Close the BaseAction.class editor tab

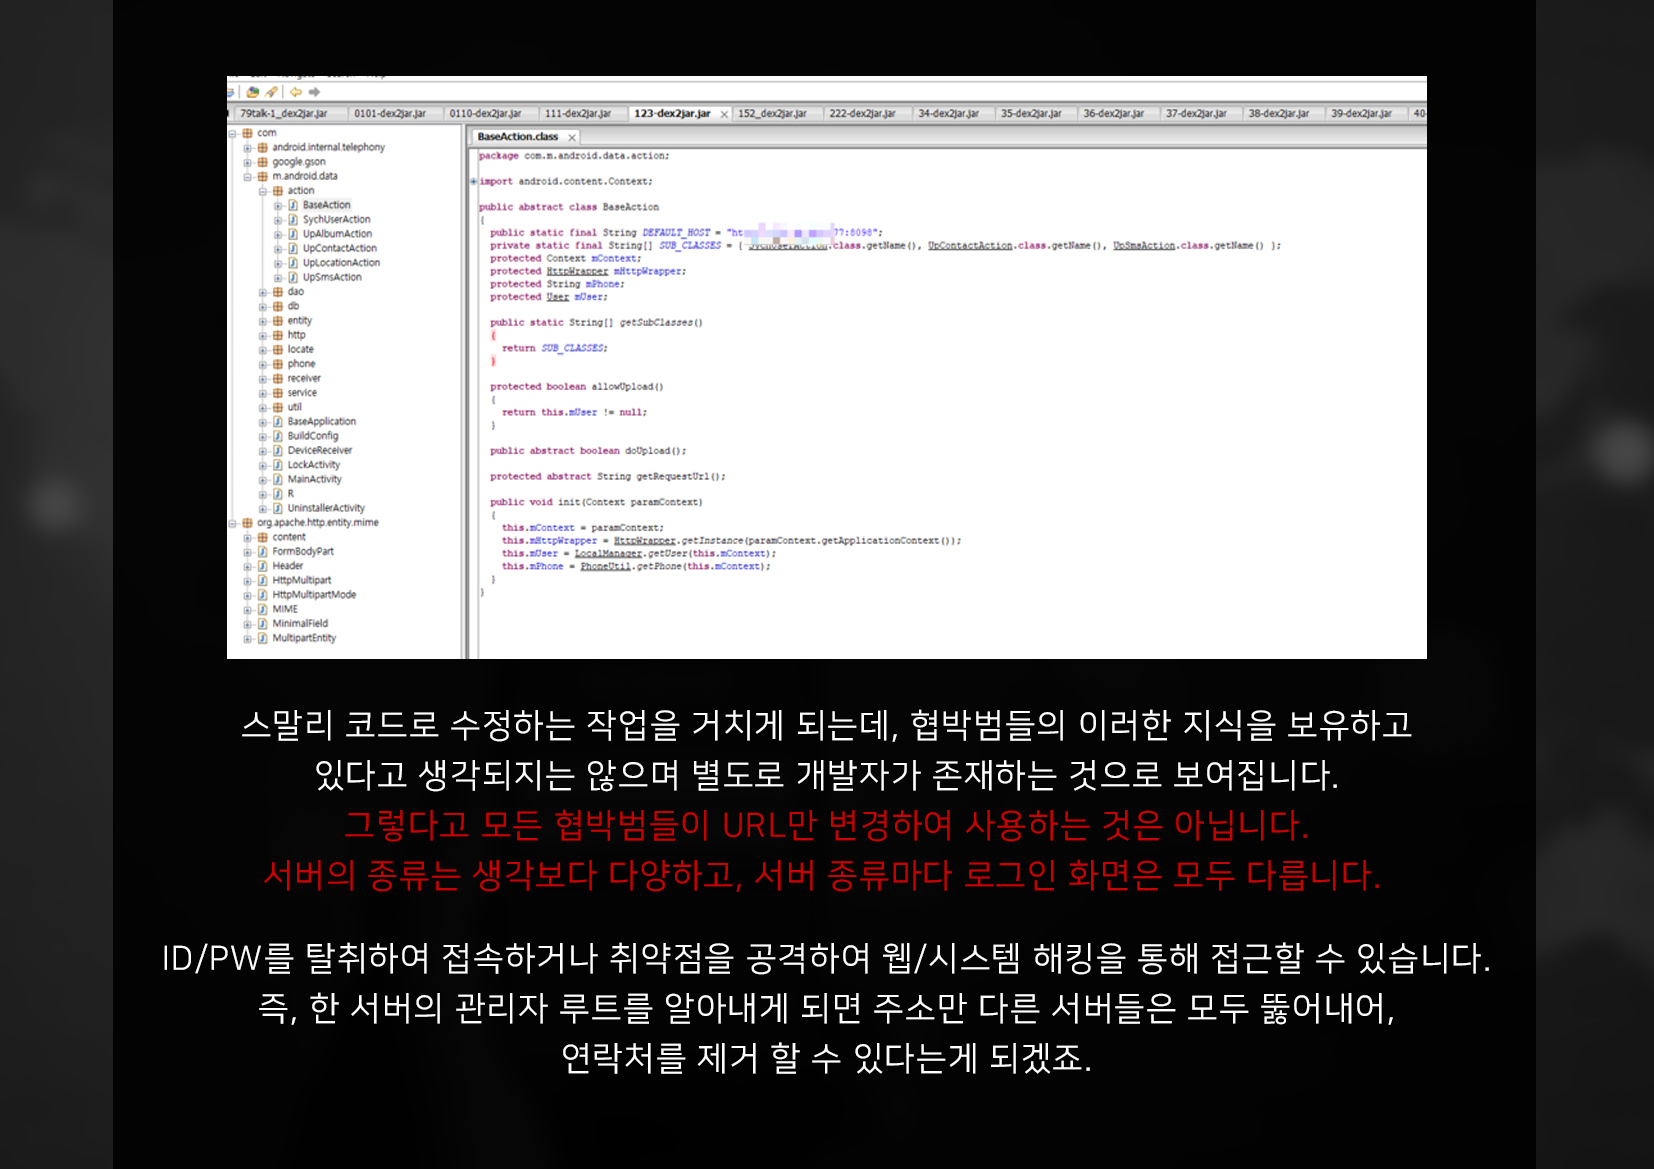pyautogui.click(x=572, y=137)
